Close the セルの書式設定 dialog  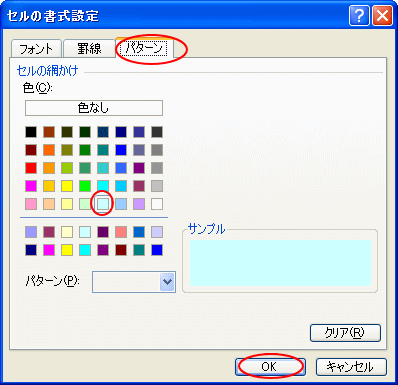point(382,16)
